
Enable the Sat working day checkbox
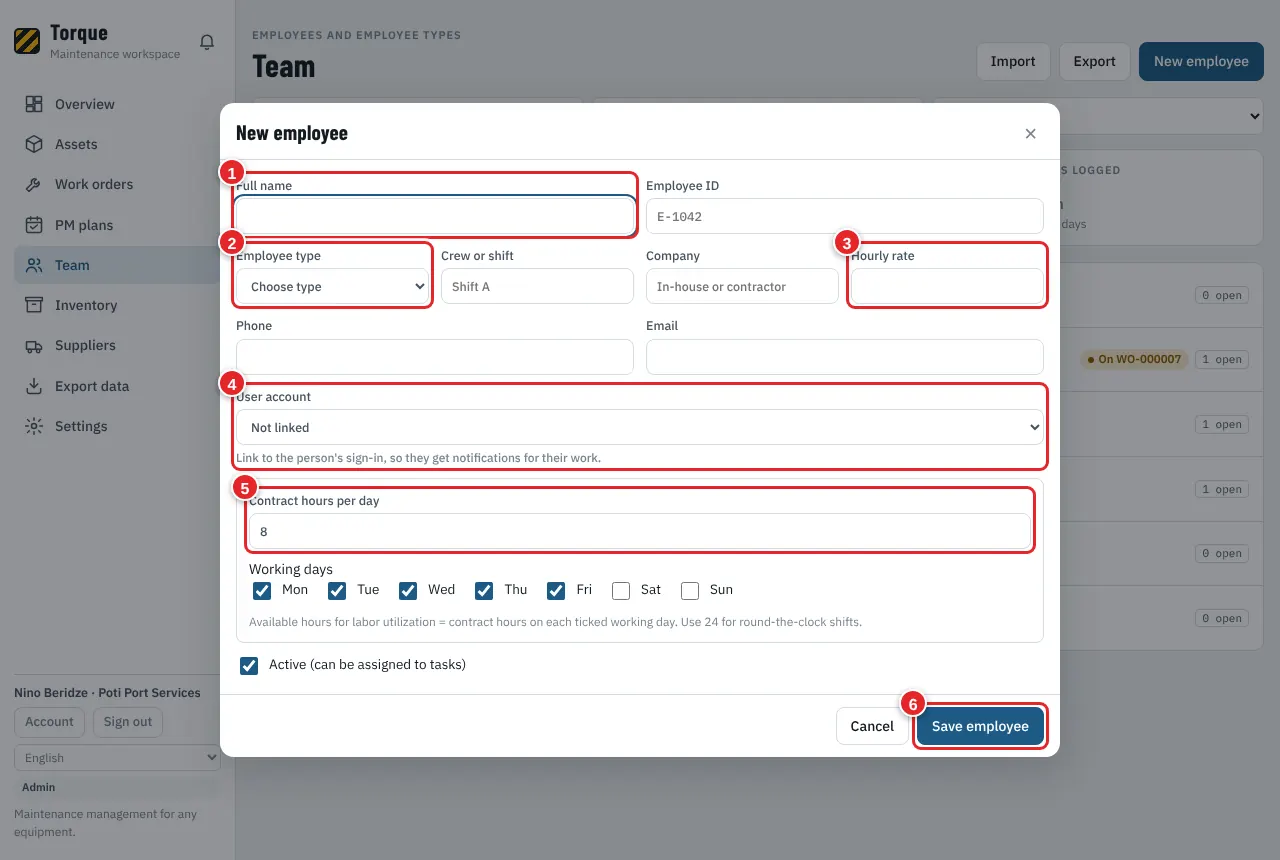(x=621, y=590)
